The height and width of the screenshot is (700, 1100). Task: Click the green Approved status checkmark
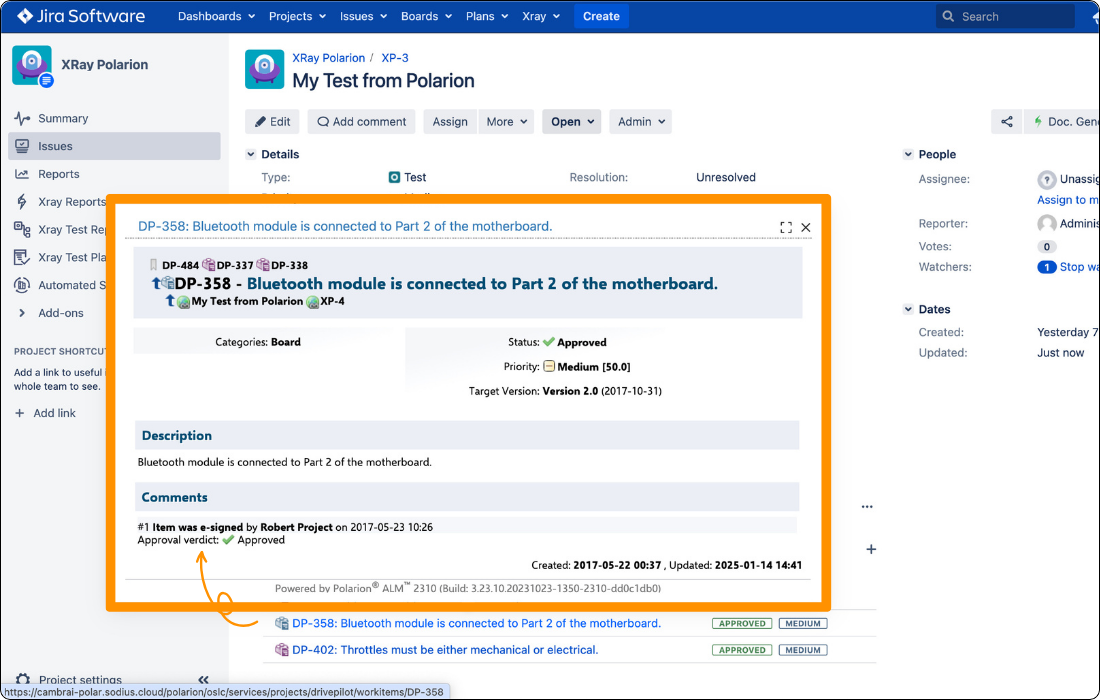[549, 342]
